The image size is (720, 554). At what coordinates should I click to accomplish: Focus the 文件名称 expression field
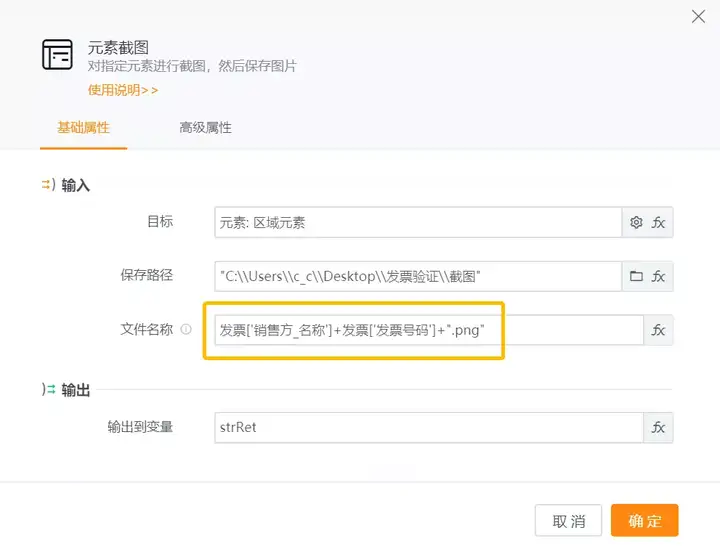(x=428, y=330)
